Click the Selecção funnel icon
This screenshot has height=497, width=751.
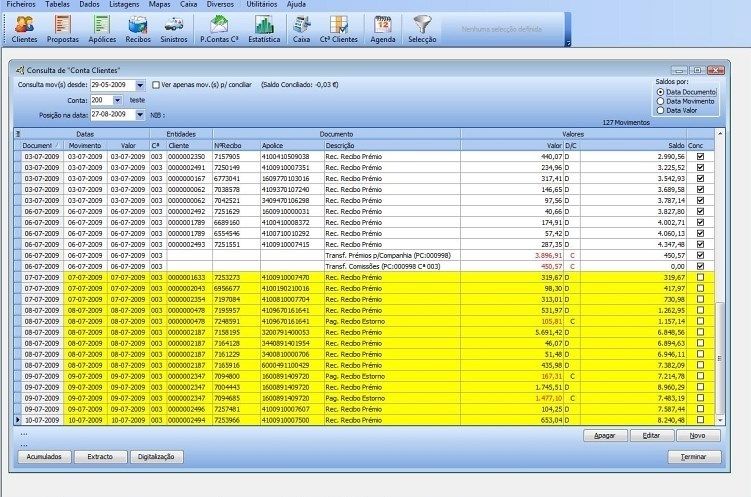tap(423, 27)
